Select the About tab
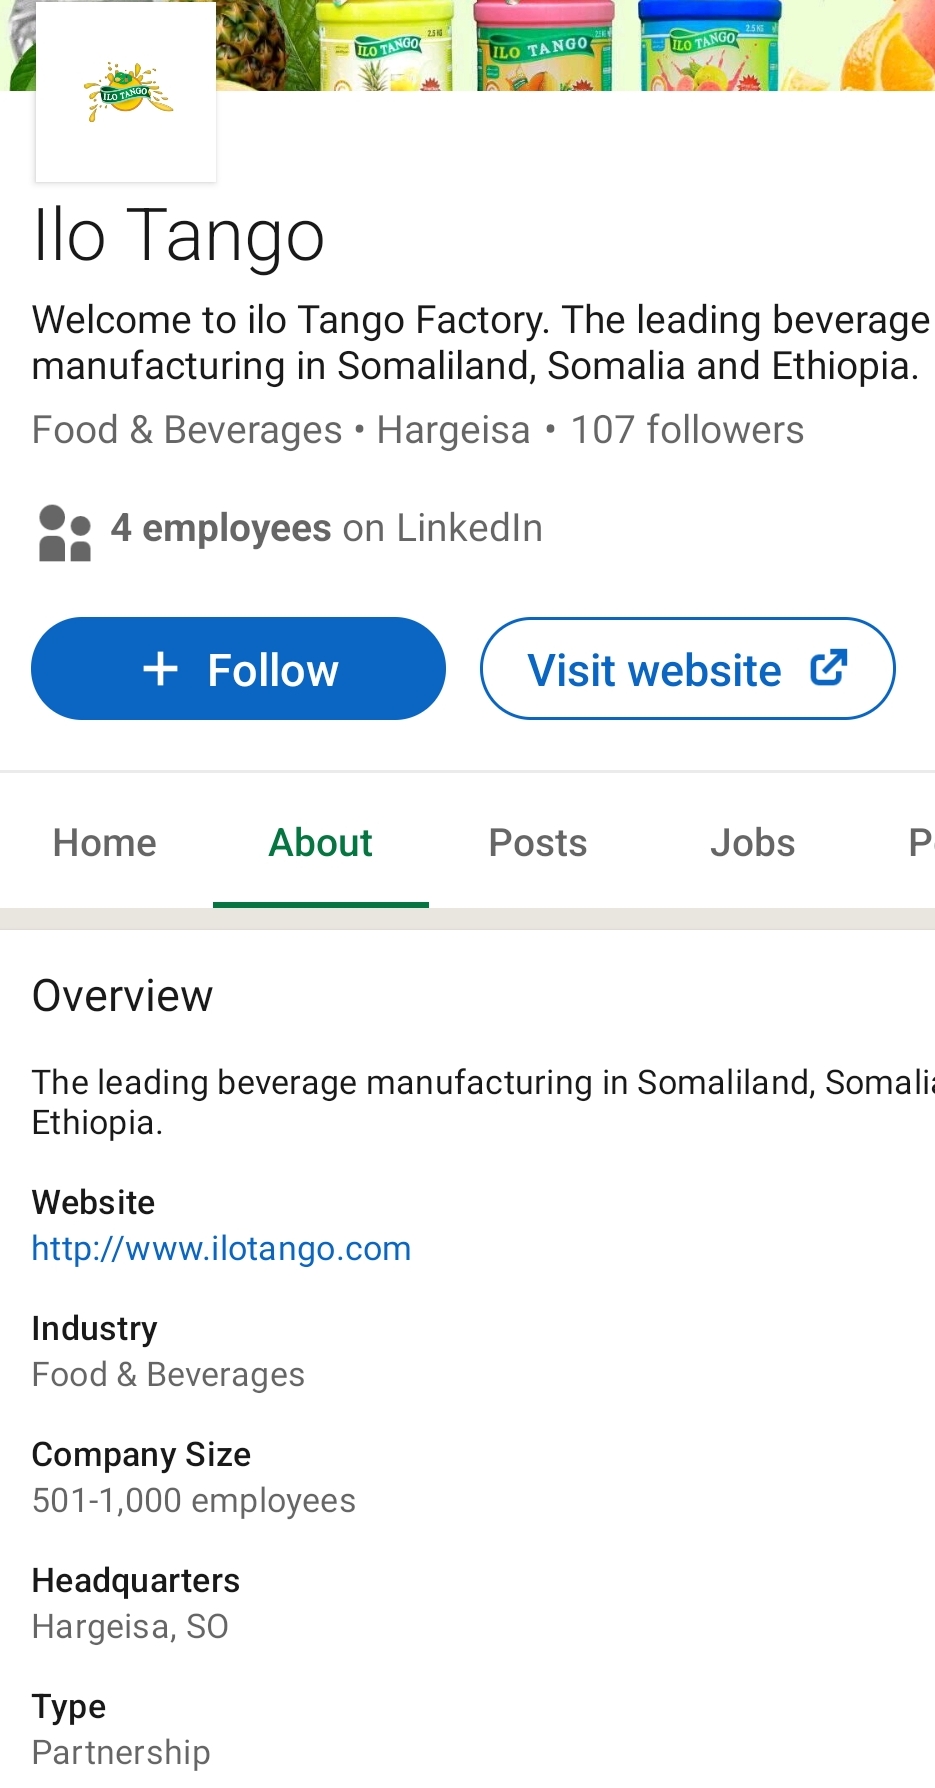 pyautogui.click(x=320, y=843)
